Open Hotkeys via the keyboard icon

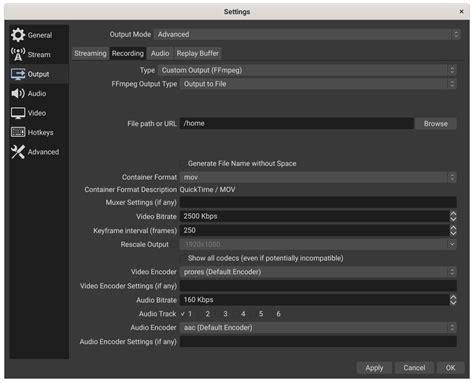(x=18, y=132)
